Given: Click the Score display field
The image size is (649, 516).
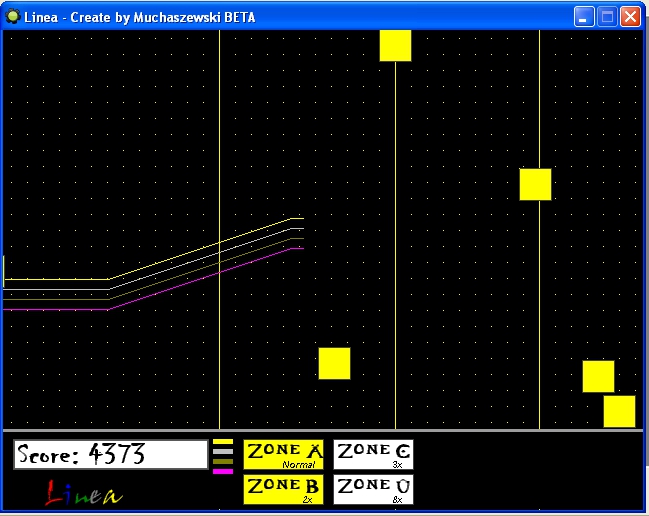Looking at the screenshot, I should [110, 455].
